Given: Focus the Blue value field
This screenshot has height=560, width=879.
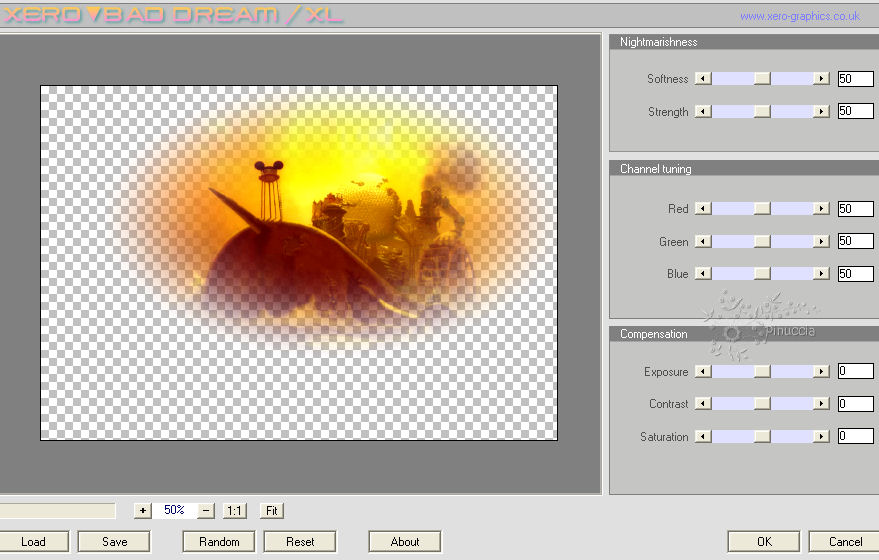Looking at the screenshot, I should pyautogui.click(x=855, y=274).
